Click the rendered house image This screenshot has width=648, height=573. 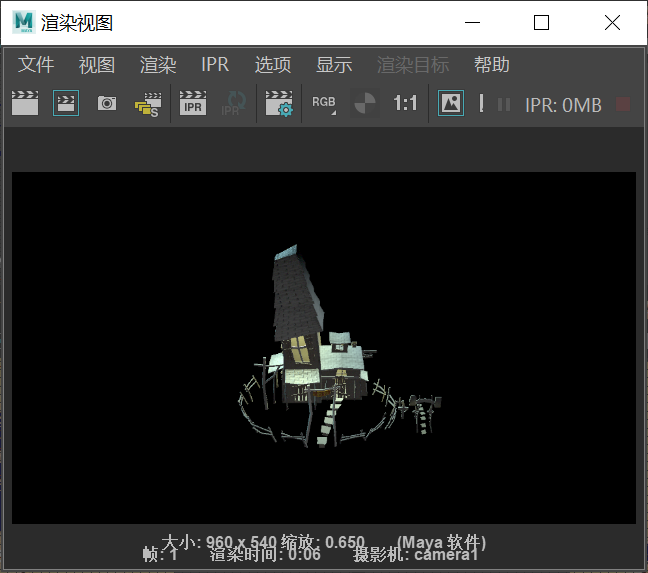tap(324, 348)
